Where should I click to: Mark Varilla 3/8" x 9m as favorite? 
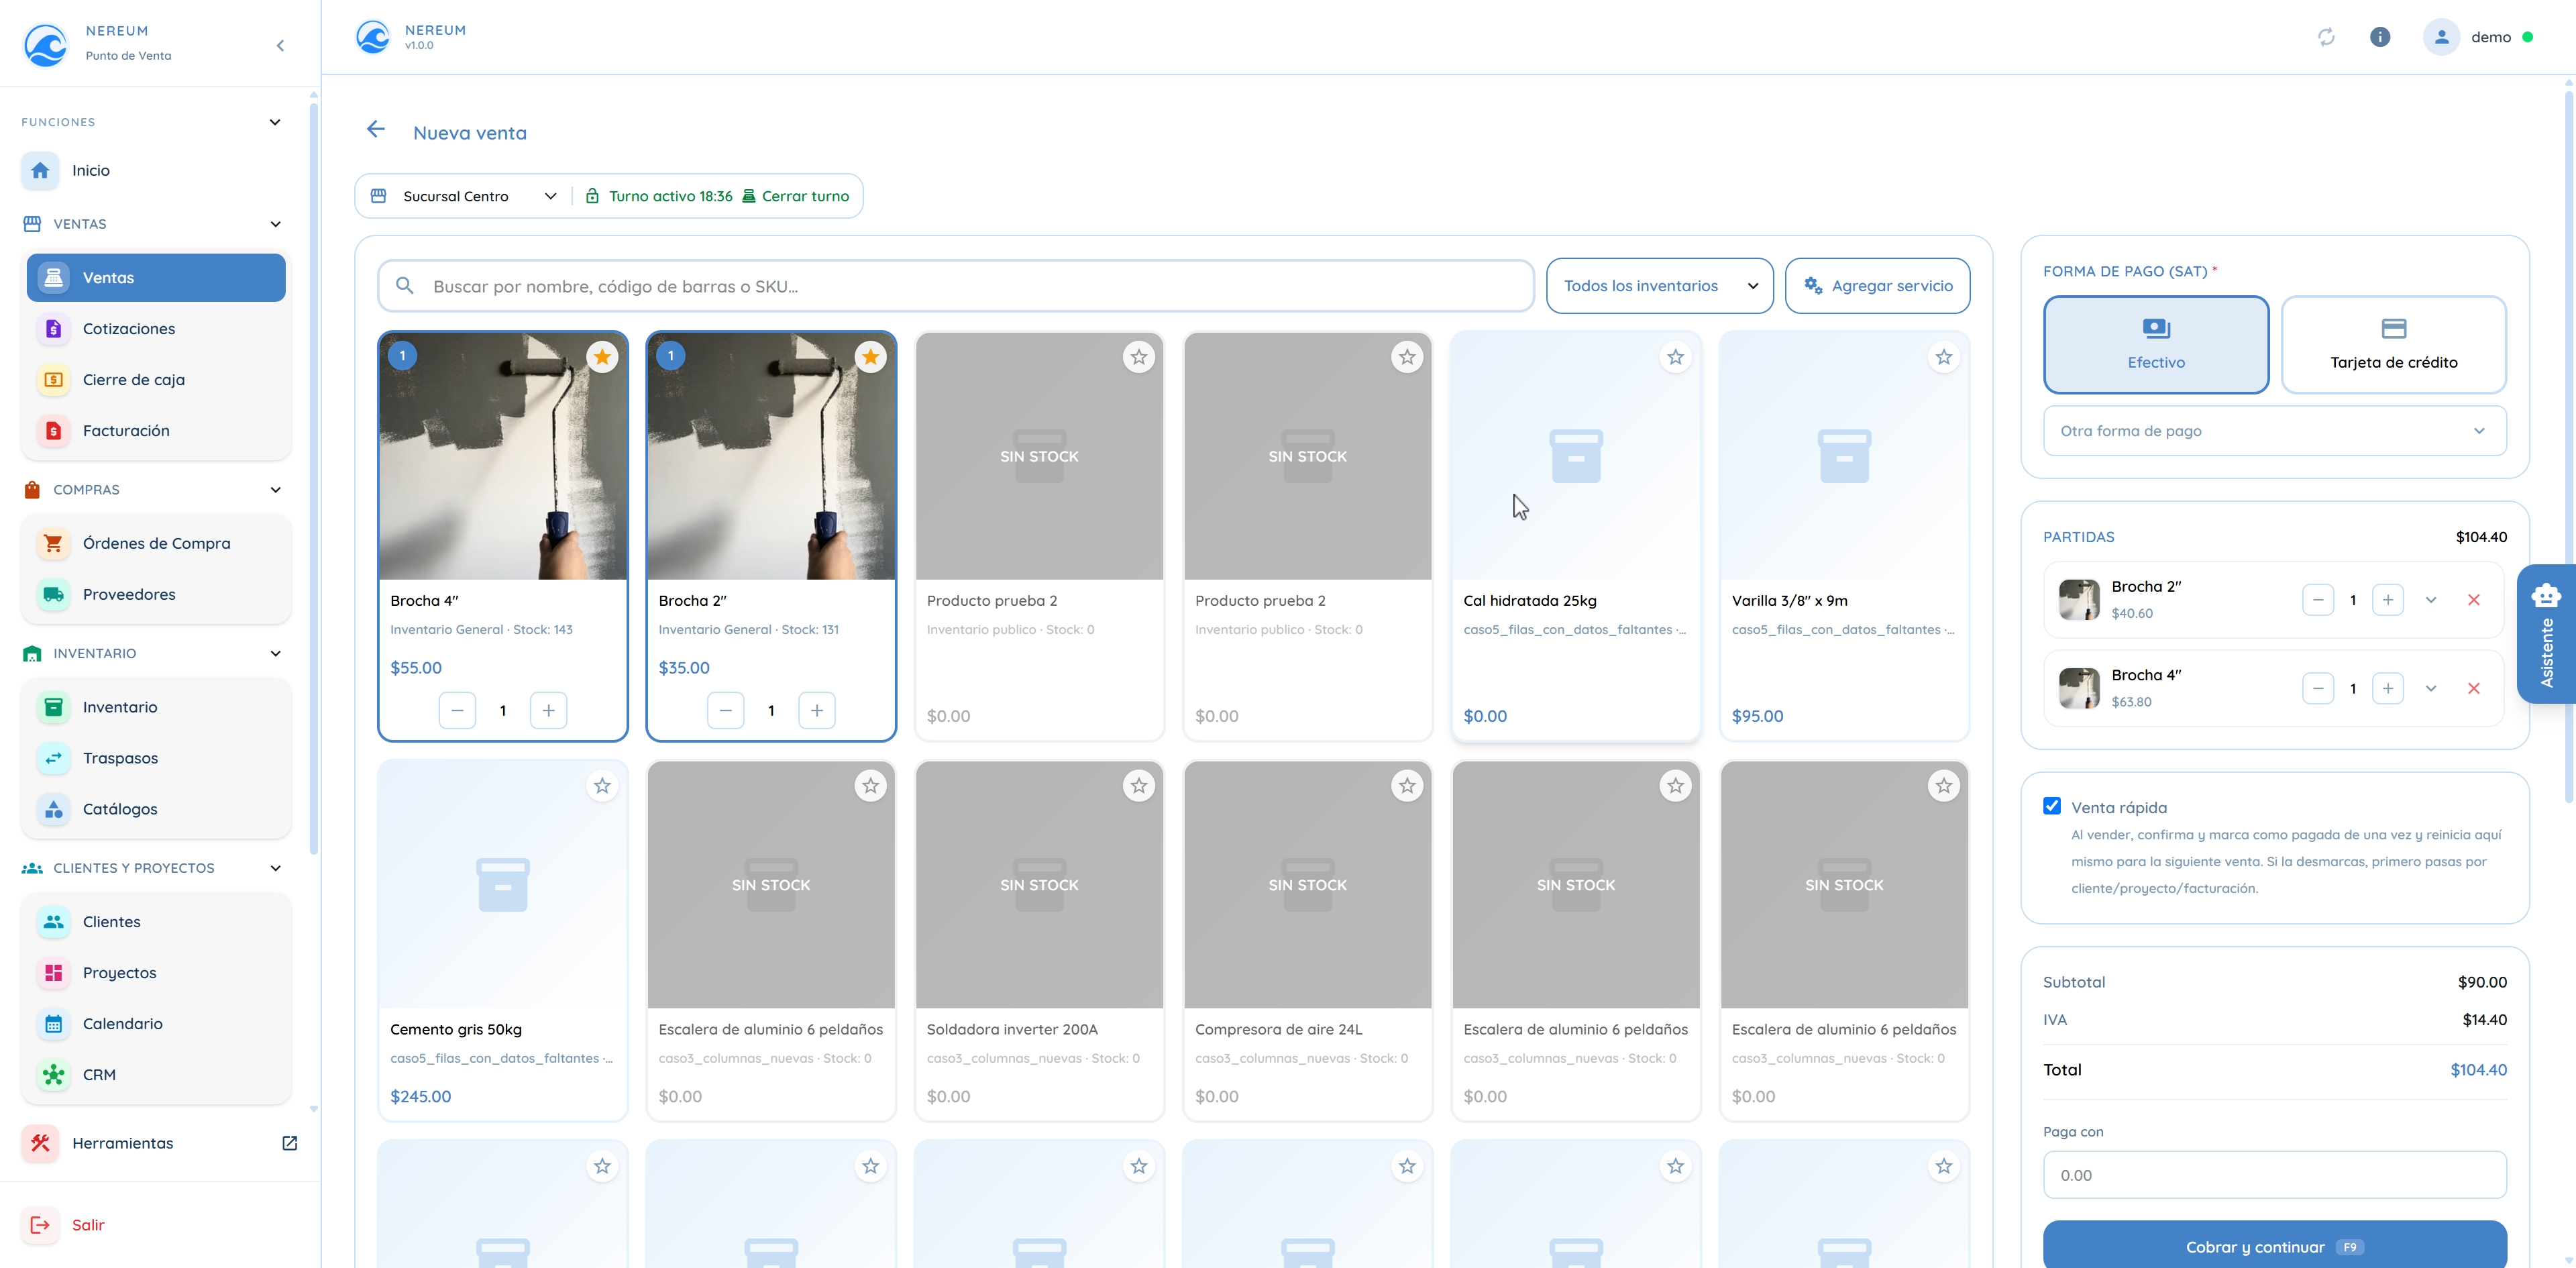(x=1944, y=357)
